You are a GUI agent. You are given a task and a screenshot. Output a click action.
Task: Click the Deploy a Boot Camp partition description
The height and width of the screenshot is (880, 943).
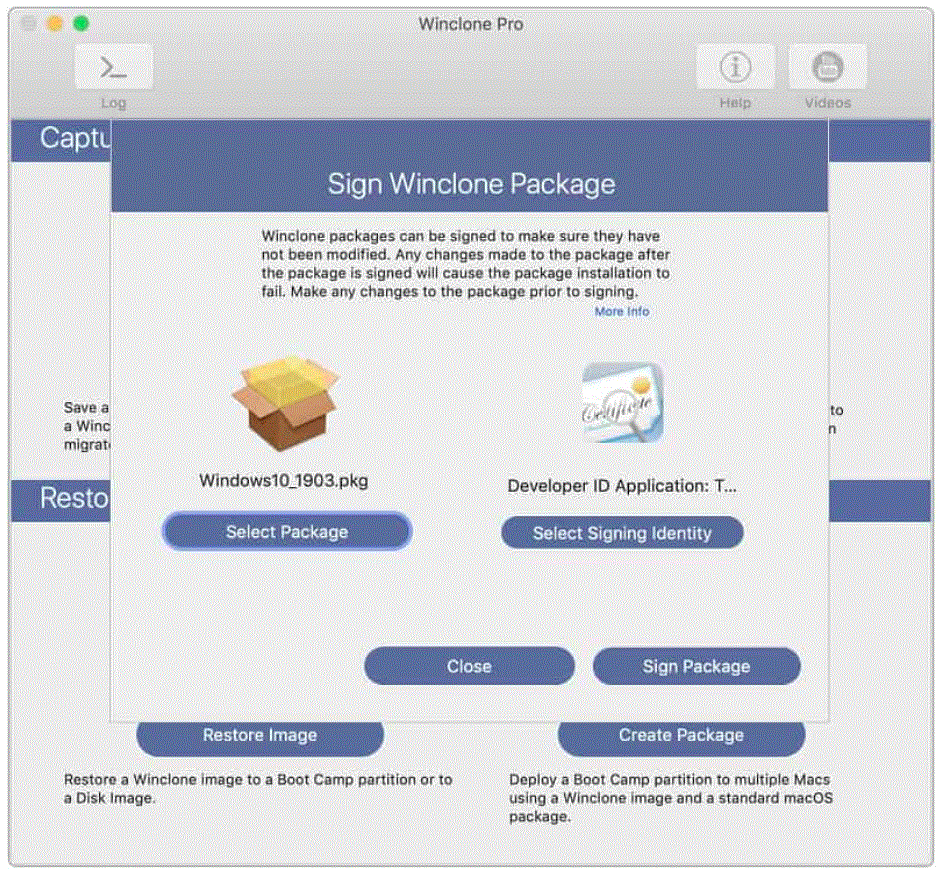(x=671, y=798)
